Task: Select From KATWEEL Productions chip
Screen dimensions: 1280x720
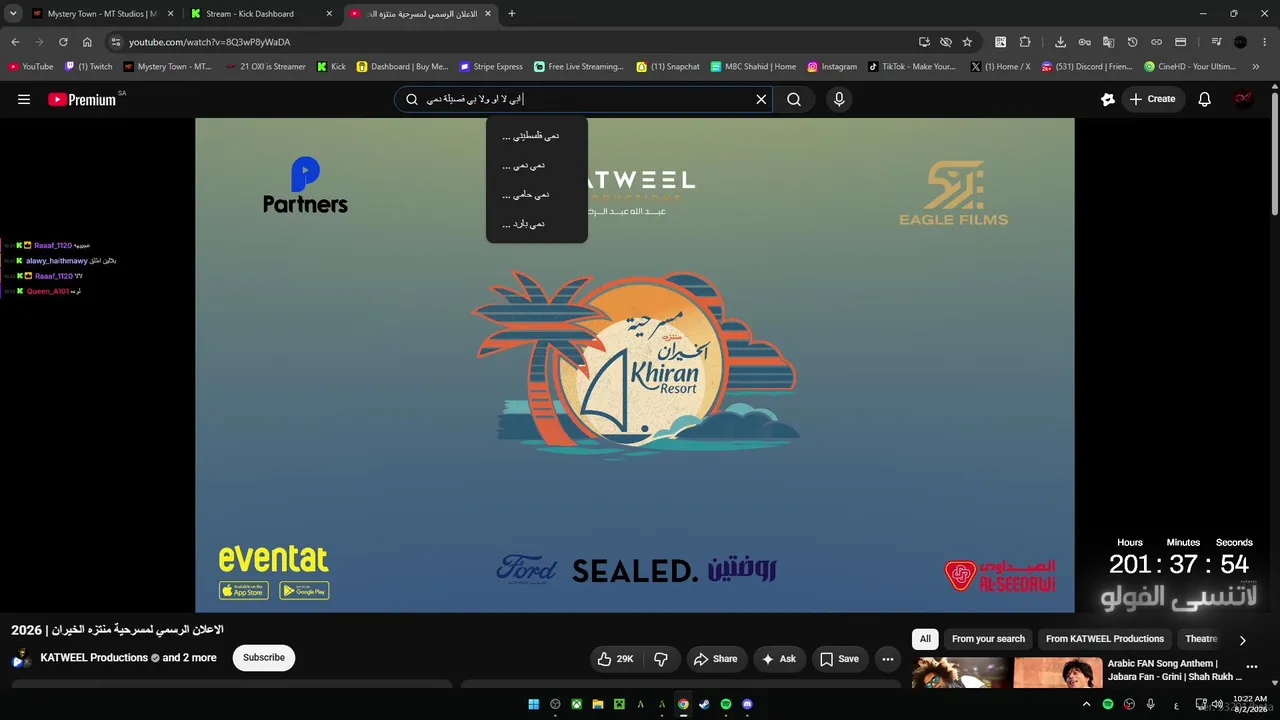Action: coord(1105,639)
